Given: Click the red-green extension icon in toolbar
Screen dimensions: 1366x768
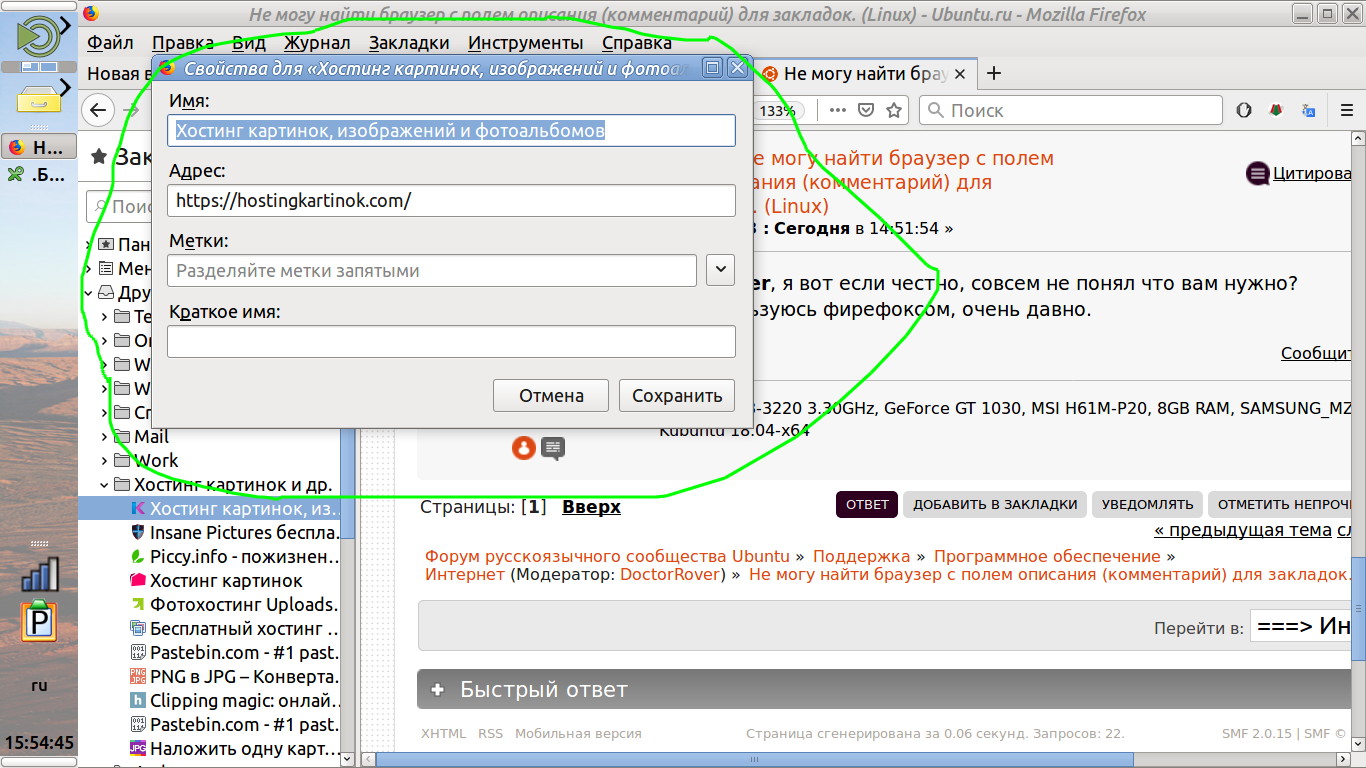Looking at the screenshot, I should pyautogui.click(x=1277, y=110).
